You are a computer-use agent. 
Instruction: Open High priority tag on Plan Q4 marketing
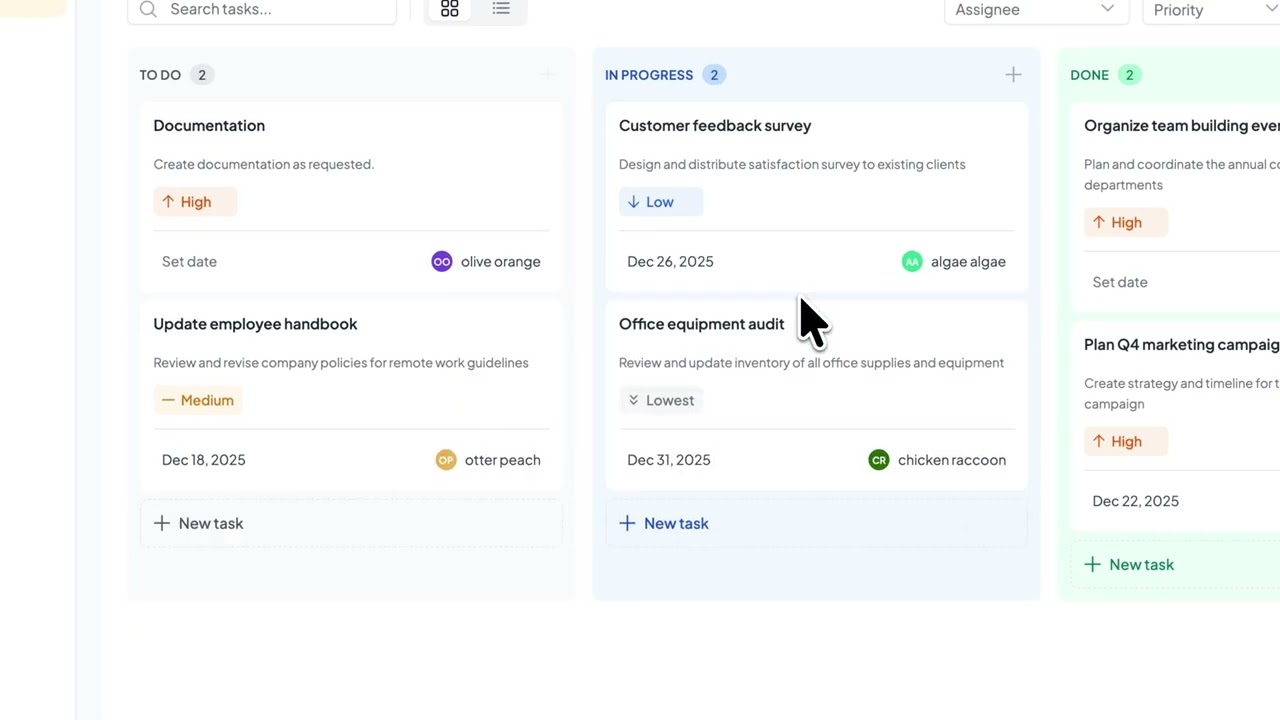point(1126,441)
